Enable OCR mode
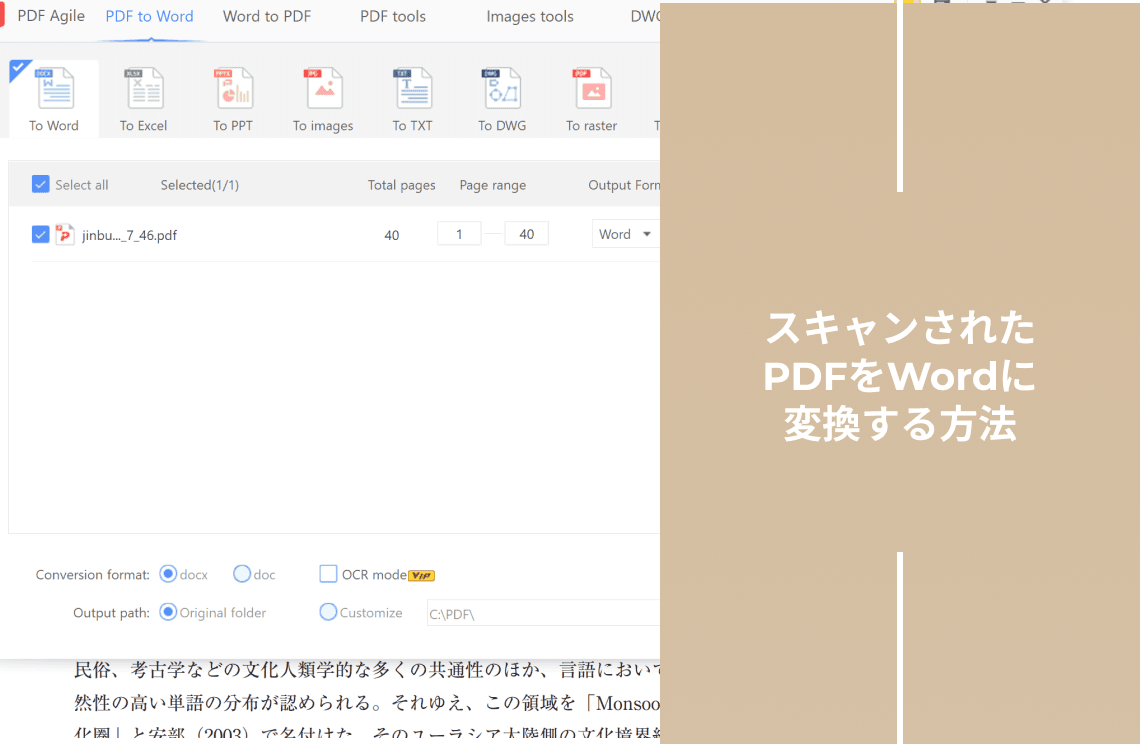This screenshot has width=1140, height=744. [x=328, y=574]
